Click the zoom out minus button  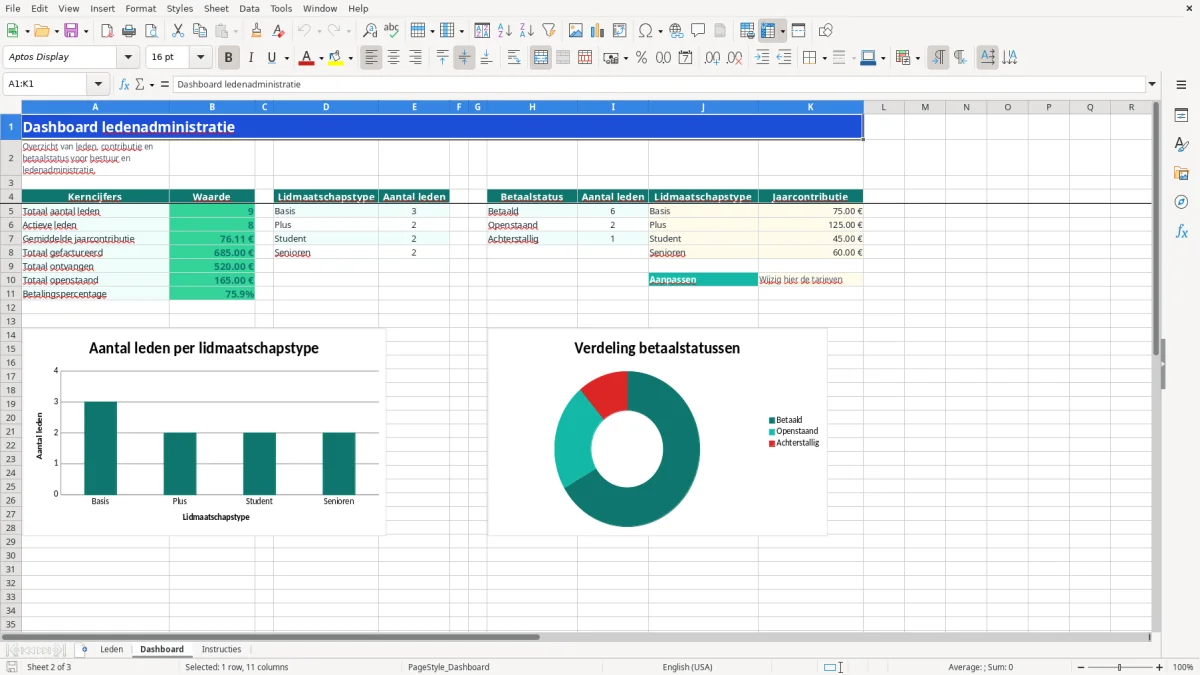(1081, 667)
